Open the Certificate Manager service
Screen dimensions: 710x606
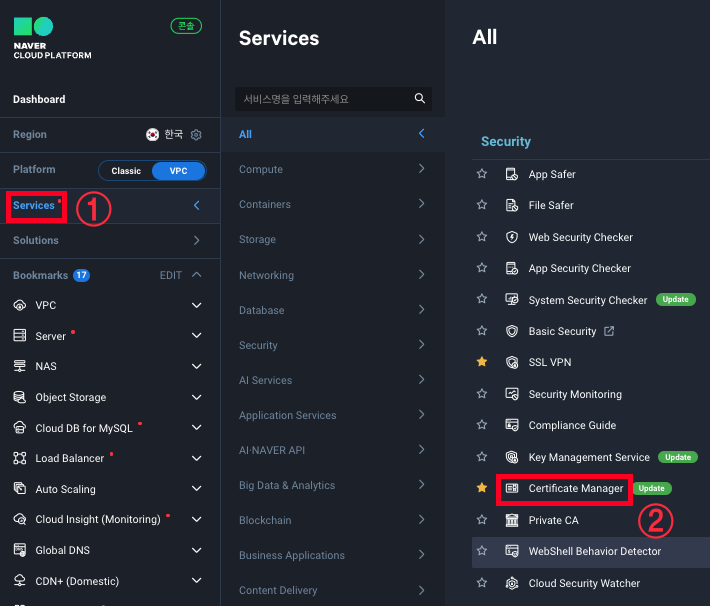(x=576, y=488)
